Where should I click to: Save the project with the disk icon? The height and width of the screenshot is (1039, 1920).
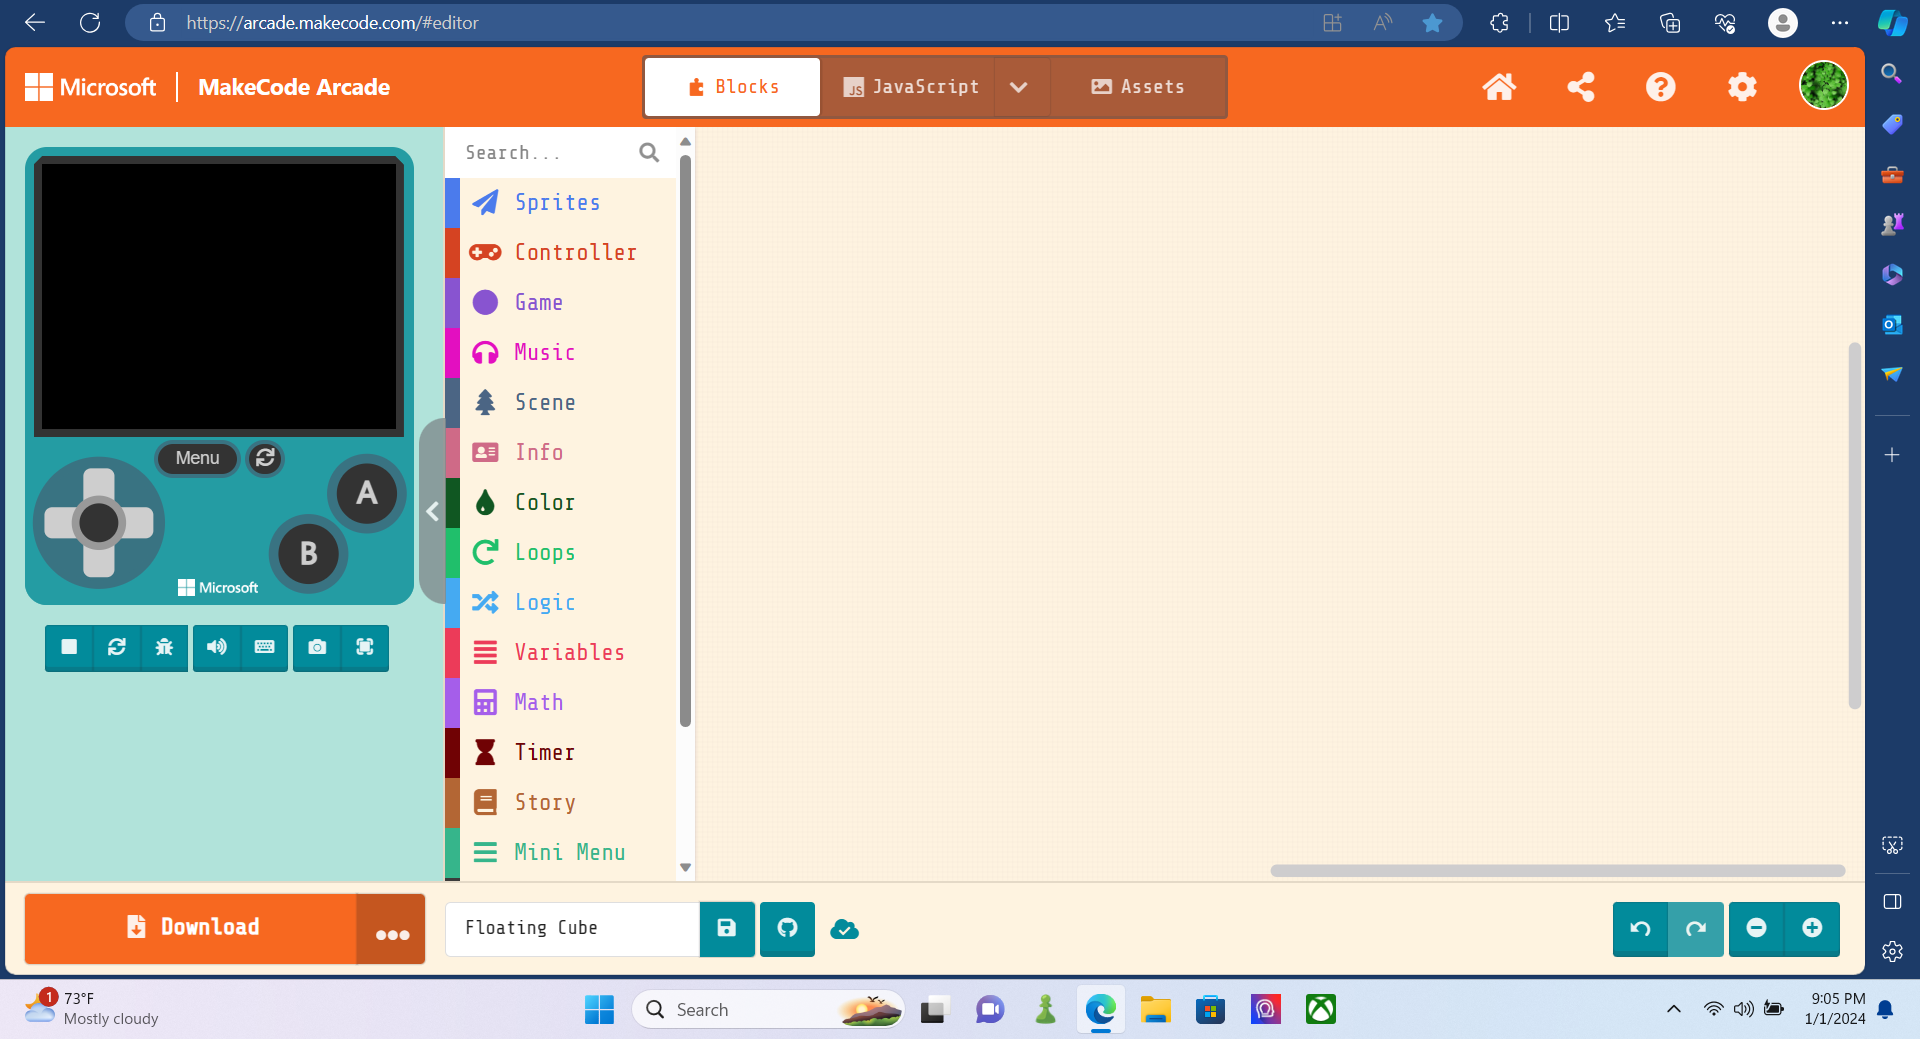[727, 929]
